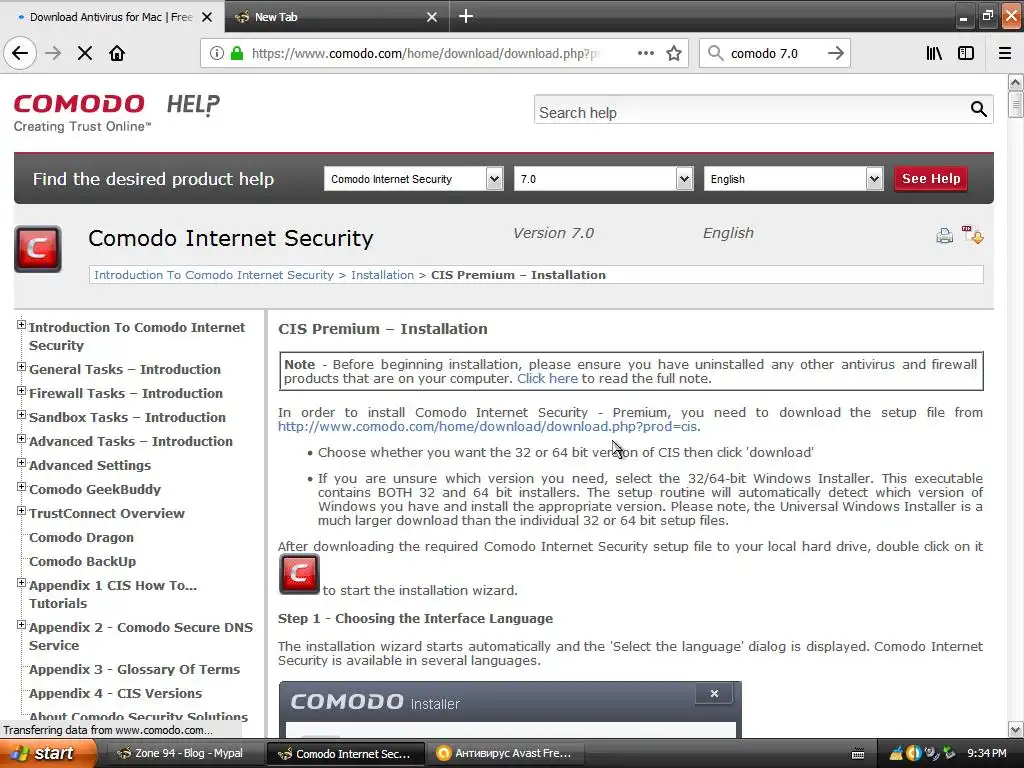
Task: Click the system clock 9:34 PM
Action: click(x=987, y=753)
